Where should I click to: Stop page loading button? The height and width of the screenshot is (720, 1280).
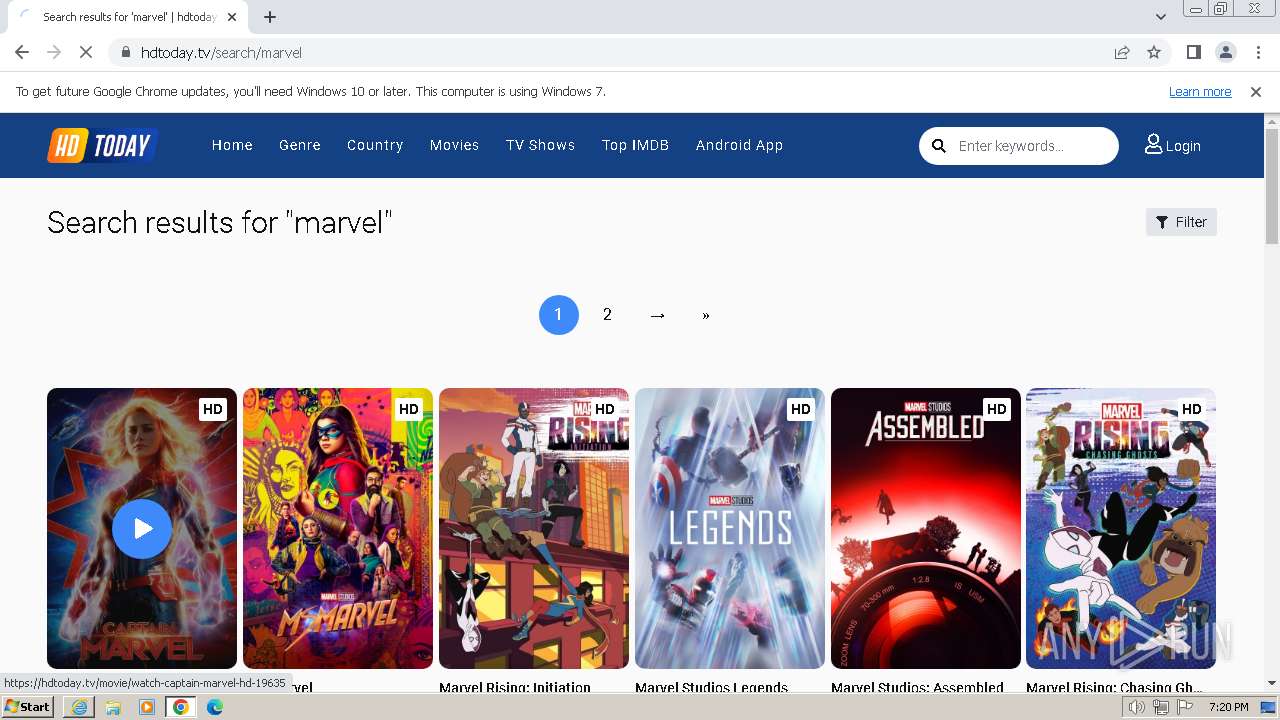tap(86, 52)
